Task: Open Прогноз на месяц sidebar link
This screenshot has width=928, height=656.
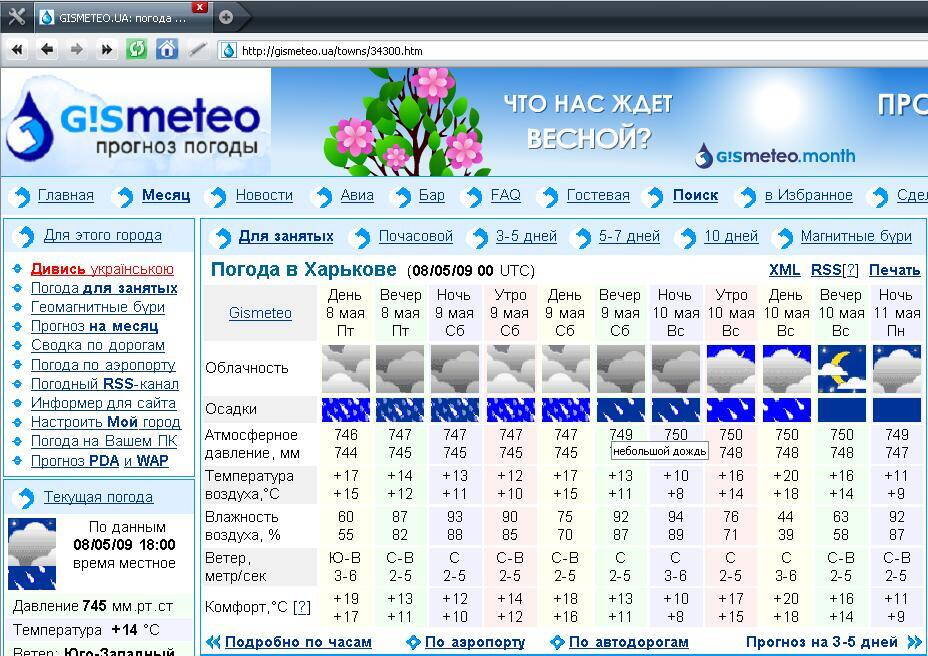Action: [x=94, y=326]
